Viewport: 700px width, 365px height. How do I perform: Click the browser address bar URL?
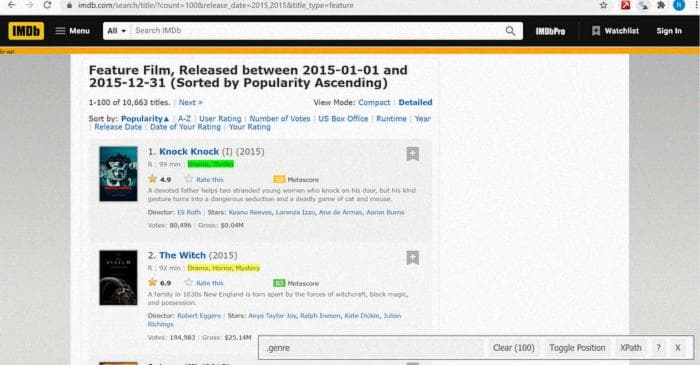tap(216, 5)
